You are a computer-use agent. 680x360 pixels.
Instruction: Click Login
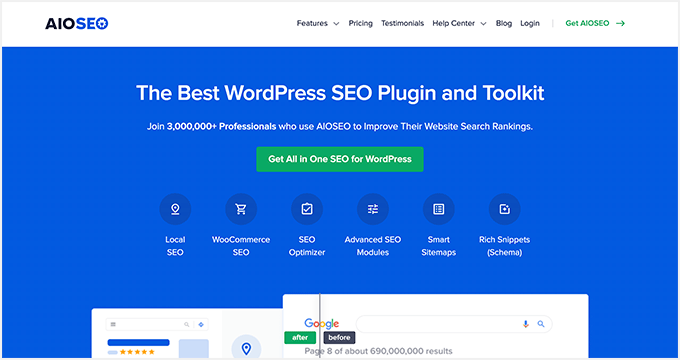click(x=530, y=23)
